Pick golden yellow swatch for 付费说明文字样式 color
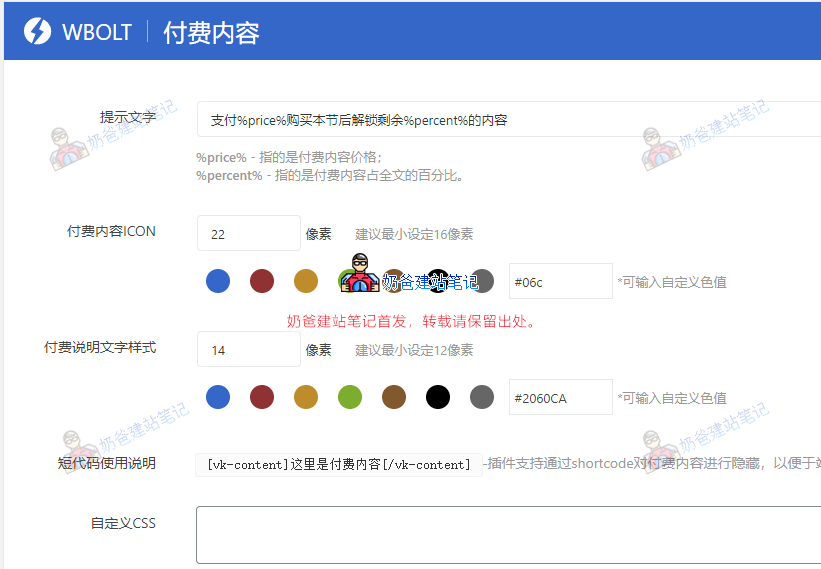Screen dimensions: 821x569 [x=306, y=397]
